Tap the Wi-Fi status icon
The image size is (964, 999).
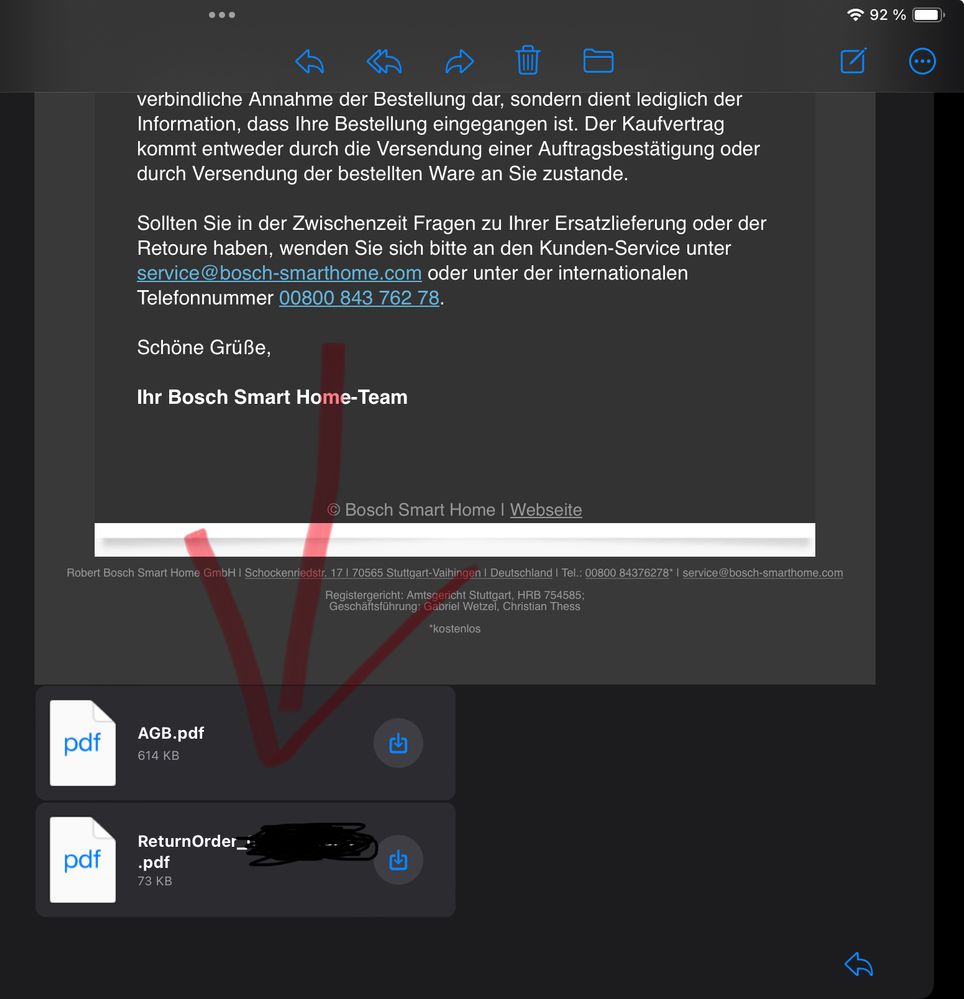click(x=855, y=15)
